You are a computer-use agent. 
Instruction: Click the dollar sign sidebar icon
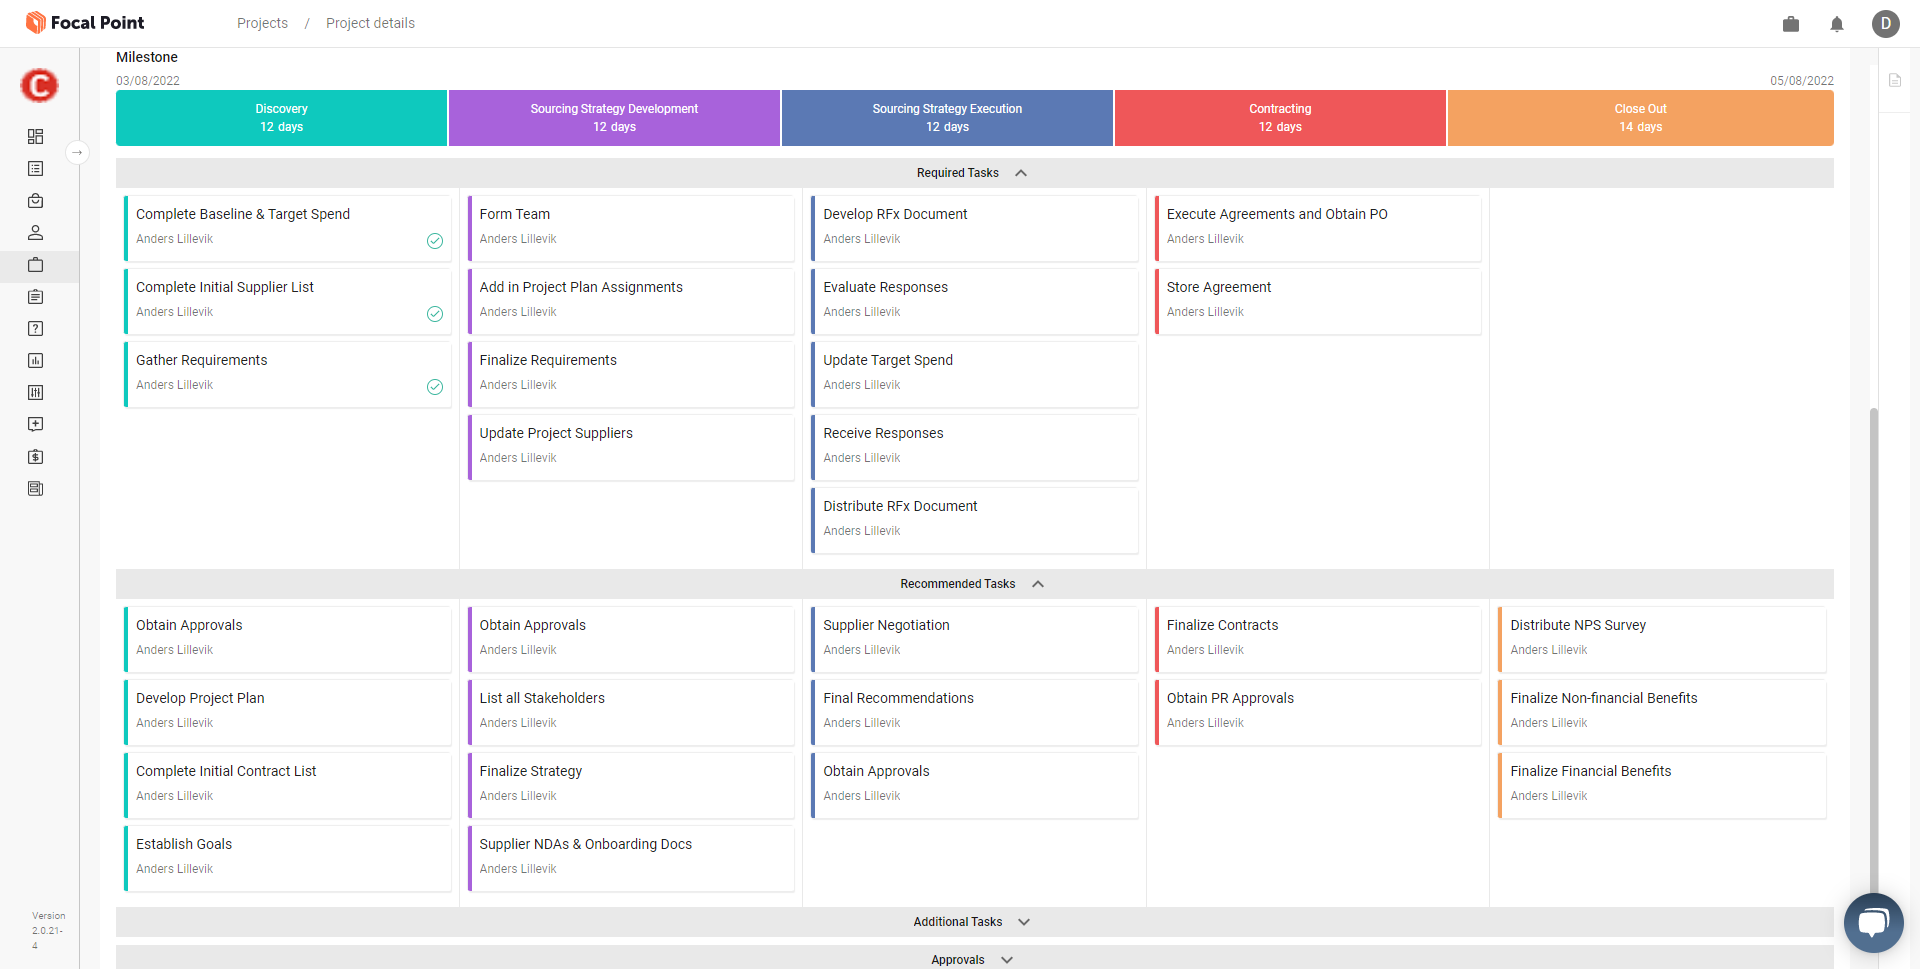click(x=36, y=457)
